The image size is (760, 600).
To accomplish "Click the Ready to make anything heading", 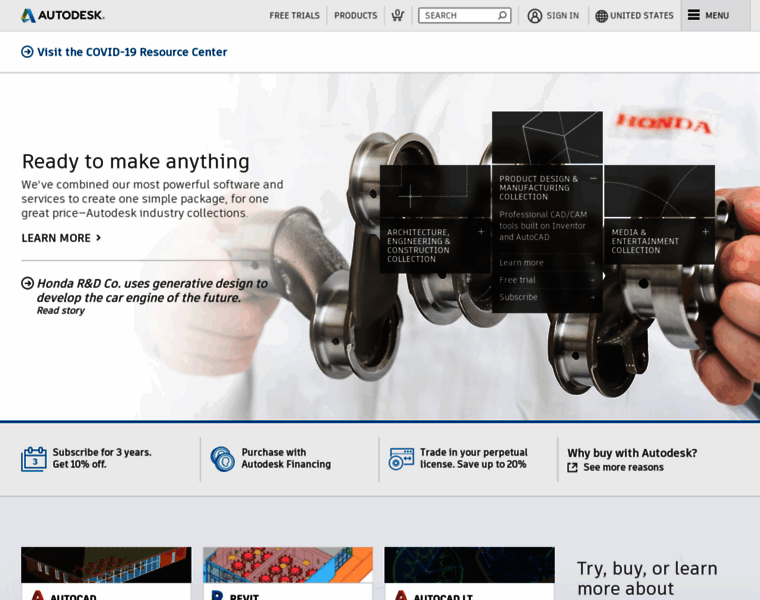I will [x=136, y=161].
